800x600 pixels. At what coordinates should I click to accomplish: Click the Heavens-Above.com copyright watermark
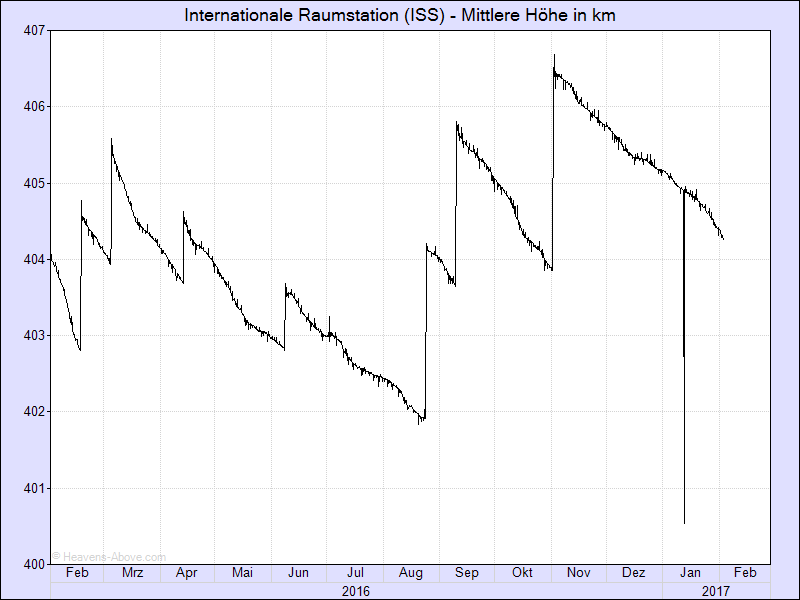click(x=108, y=556)
